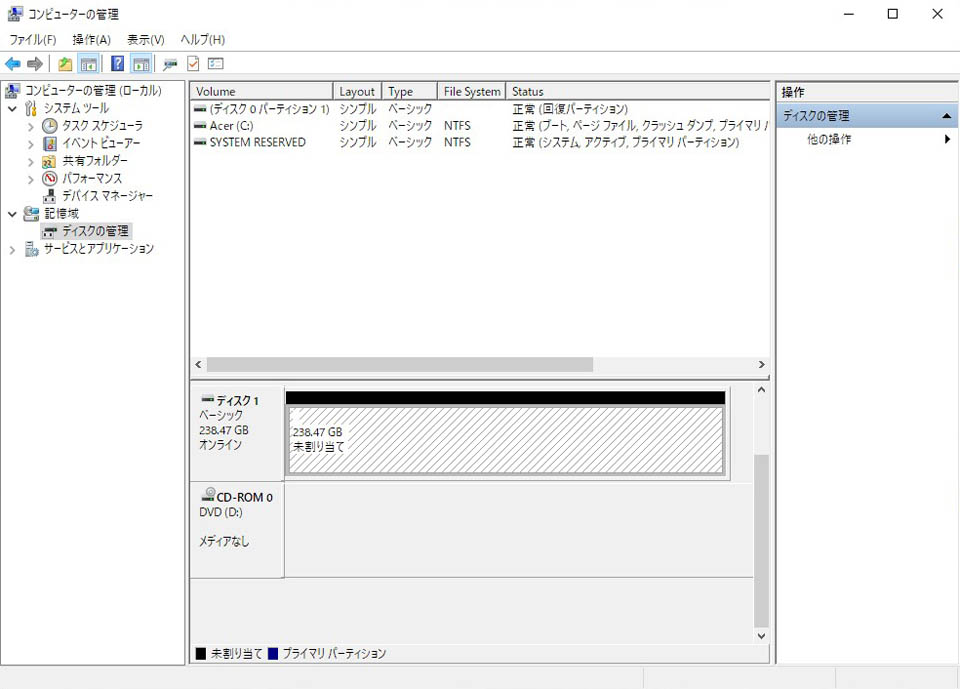The width and height of the screenshot is (960, 689).
Task: Click the forward navigation arrow icon
Action: pos(35,63)
